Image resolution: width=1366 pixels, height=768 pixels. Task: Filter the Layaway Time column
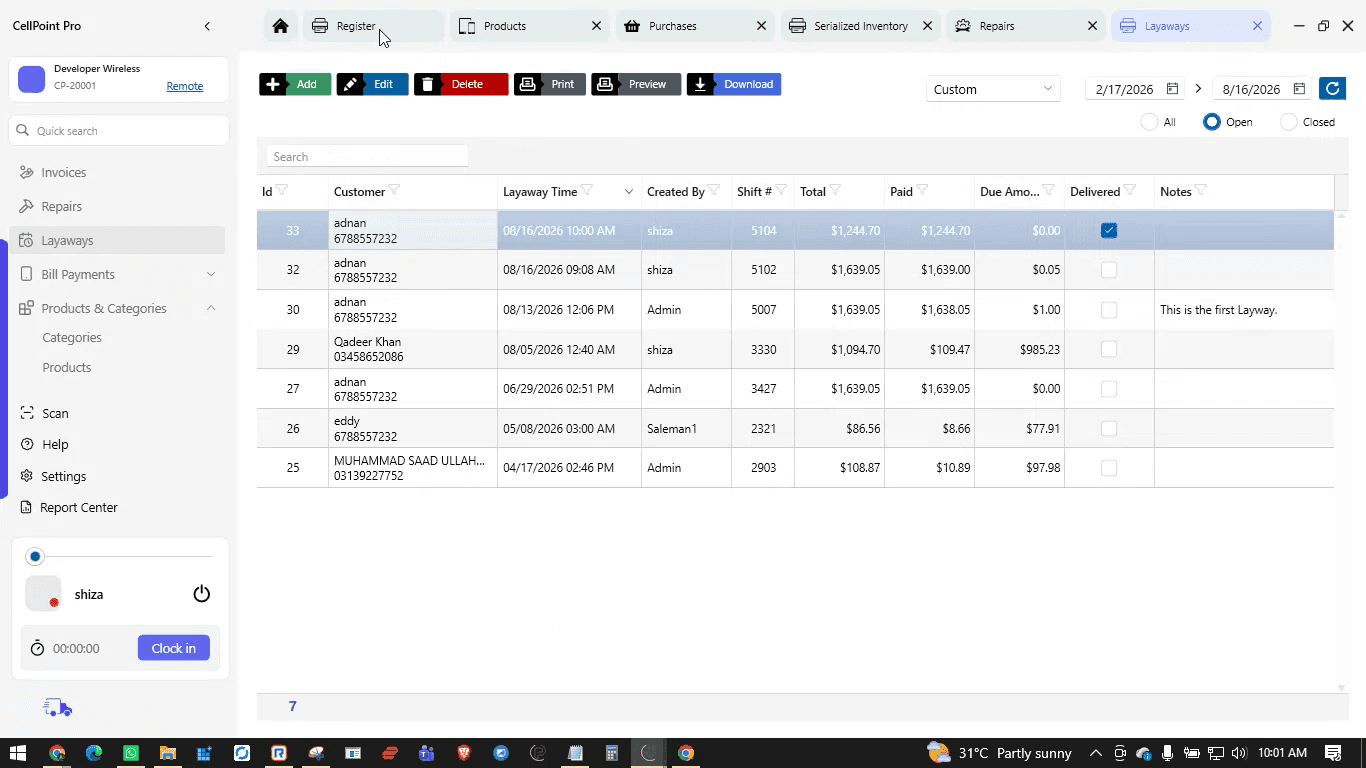(586, 191)
